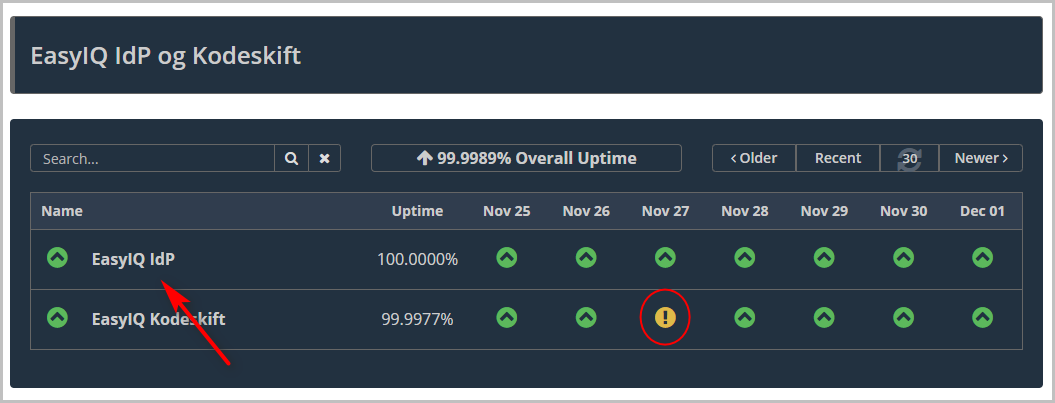1055x403 pixels.
Task: Open EasyIQ Kodeskift Nov 25 status icon
Action: (507, 318)
